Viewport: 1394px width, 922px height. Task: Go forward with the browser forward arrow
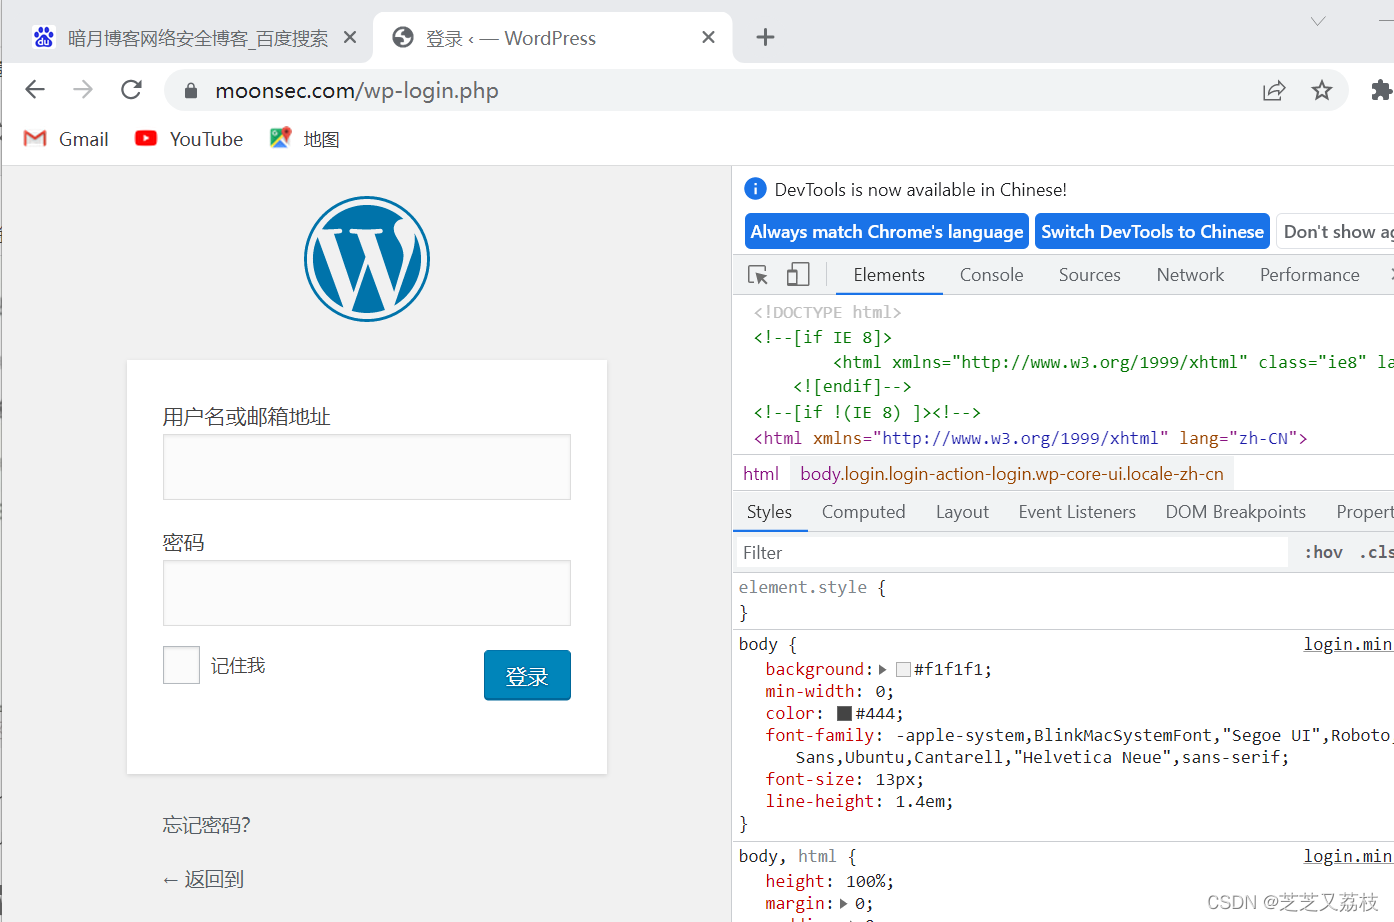tap(83, 90)
